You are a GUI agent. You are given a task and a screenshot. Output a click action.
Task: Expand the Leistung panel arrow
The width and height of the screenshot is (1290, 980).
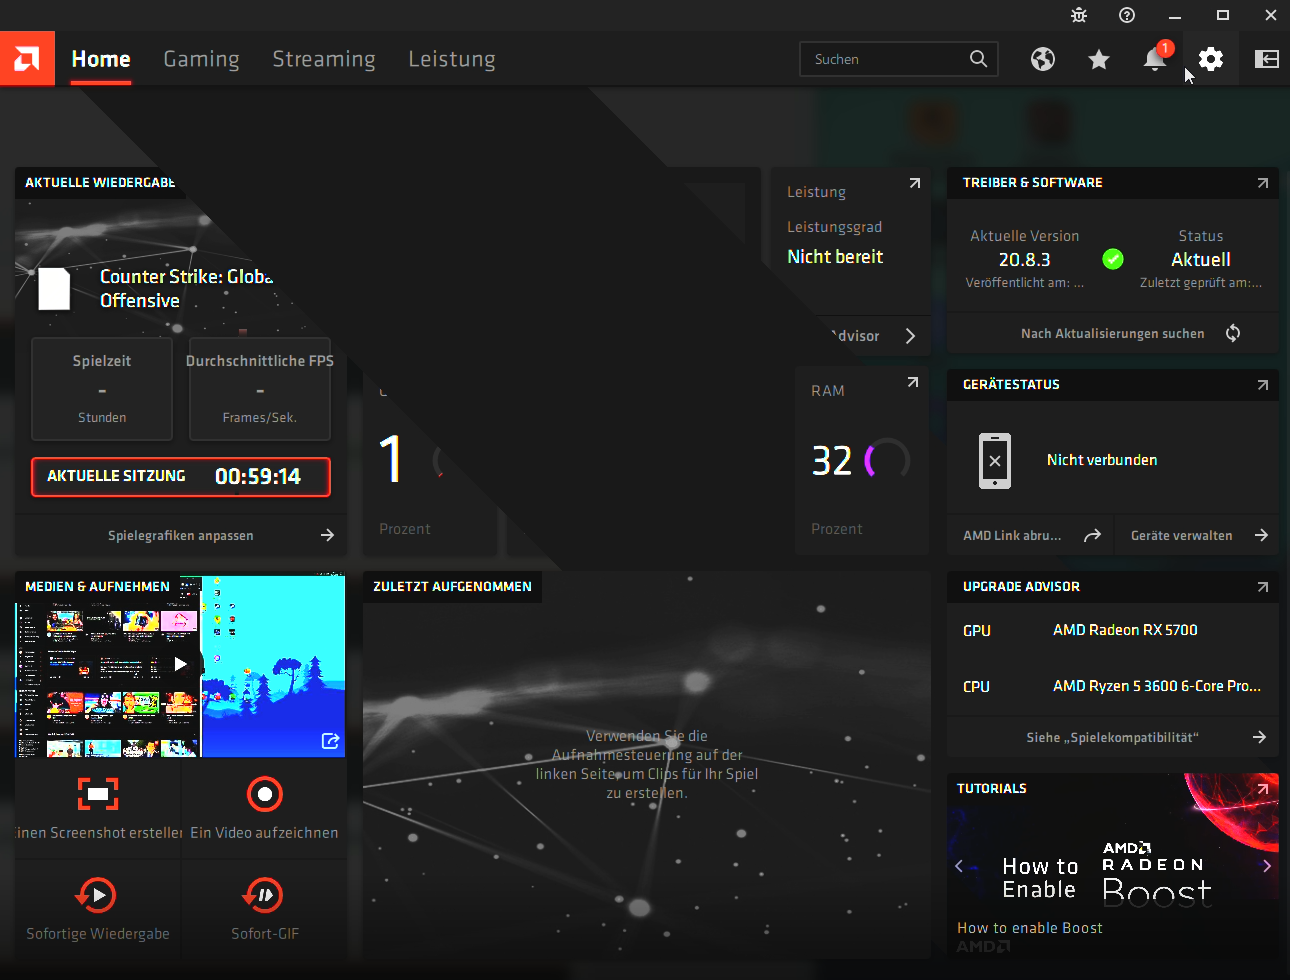coord(914,183)
